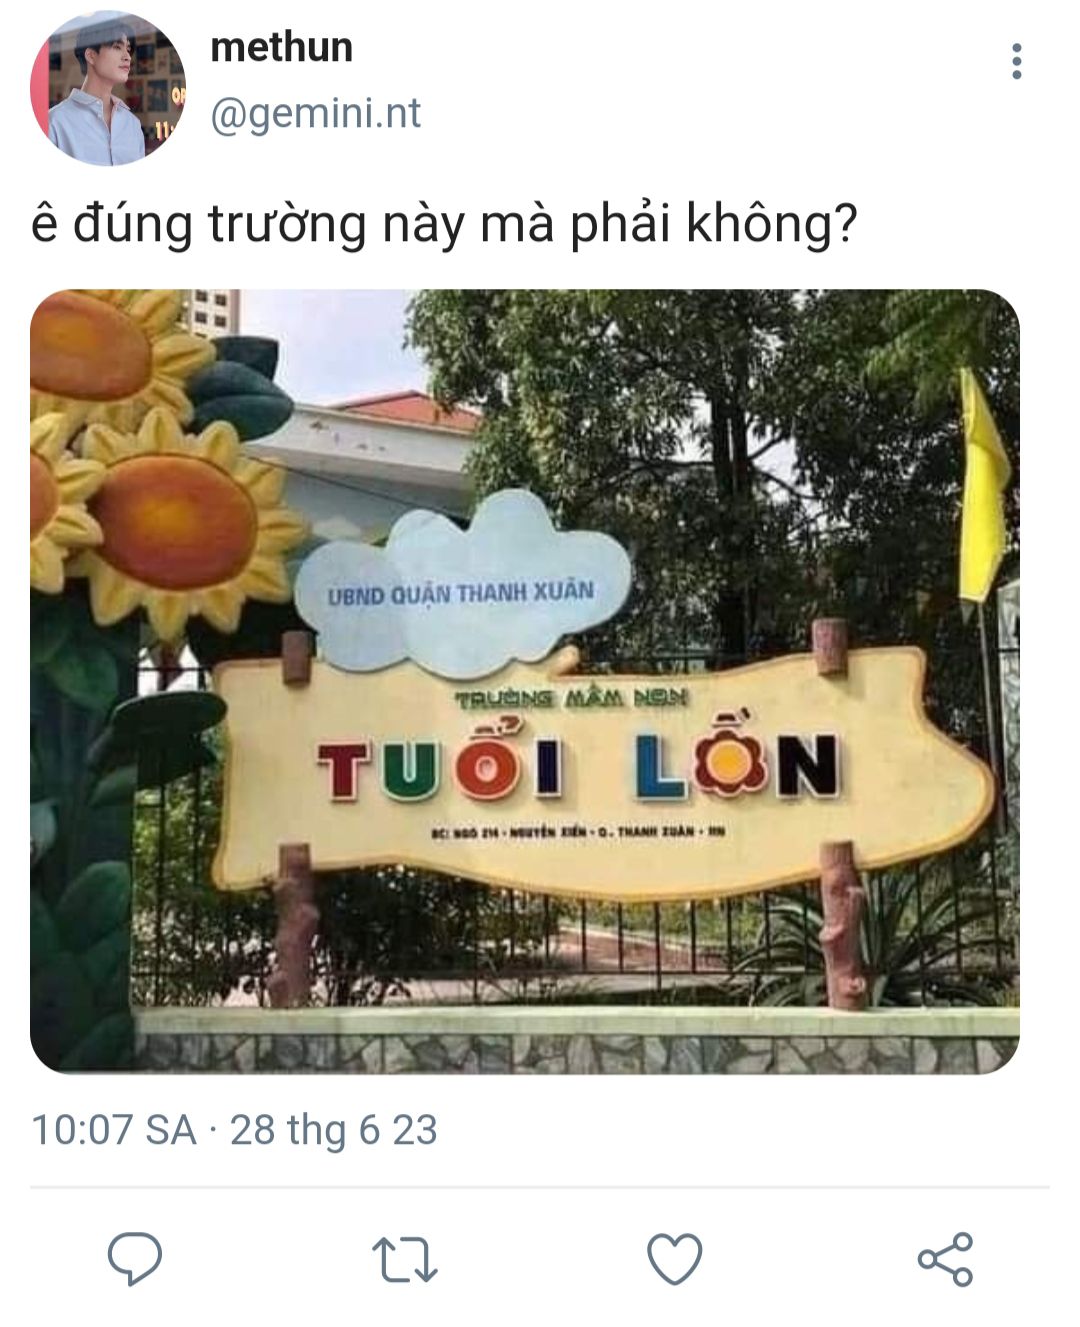The height and width of the screenshot is (1327, 1080).
Task: Open the reply speech bubble icon
Action: (135, 1258)
